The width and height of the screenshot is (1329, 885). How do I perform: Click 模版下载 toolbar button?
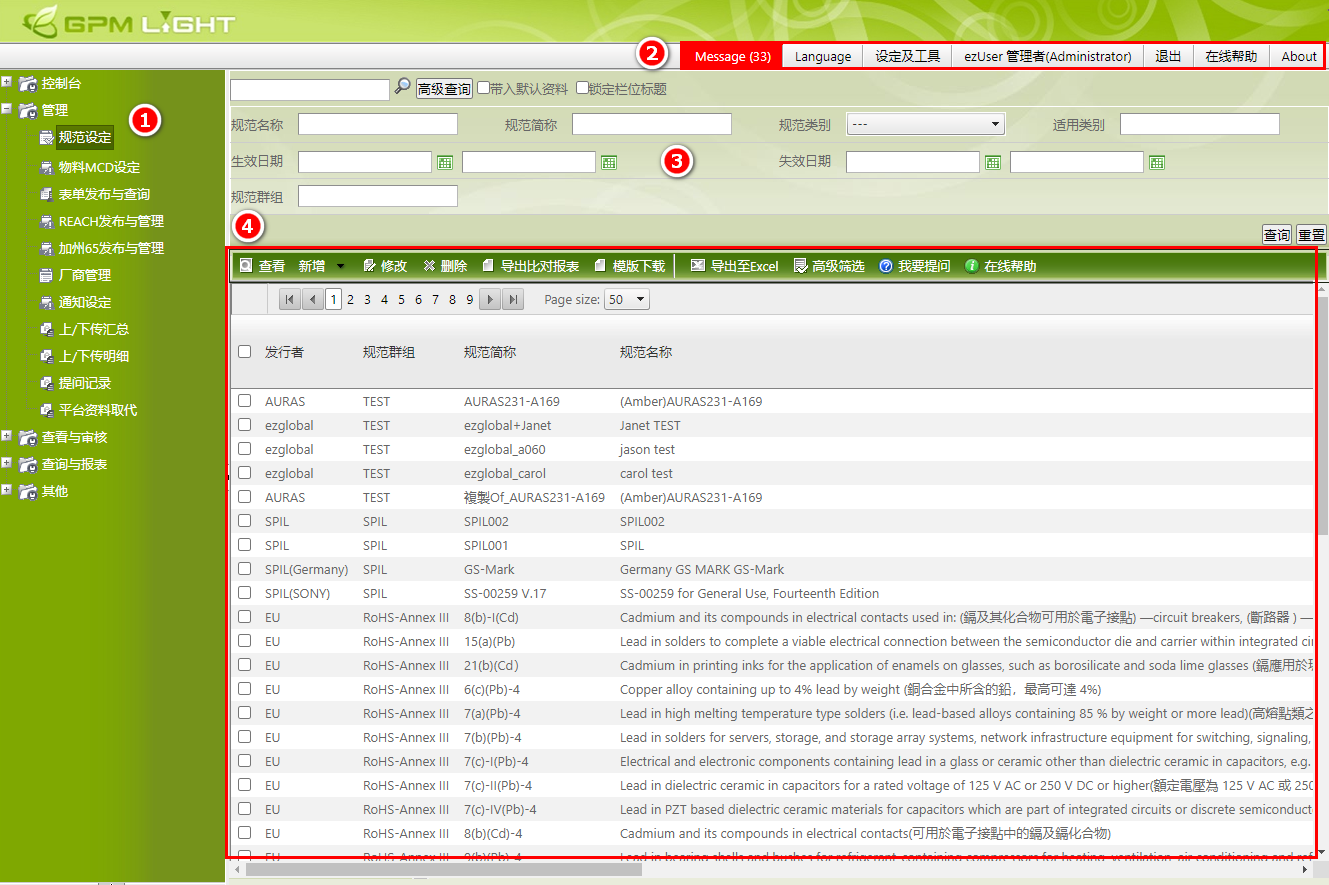pyautogui.click(x=629, y=266)
